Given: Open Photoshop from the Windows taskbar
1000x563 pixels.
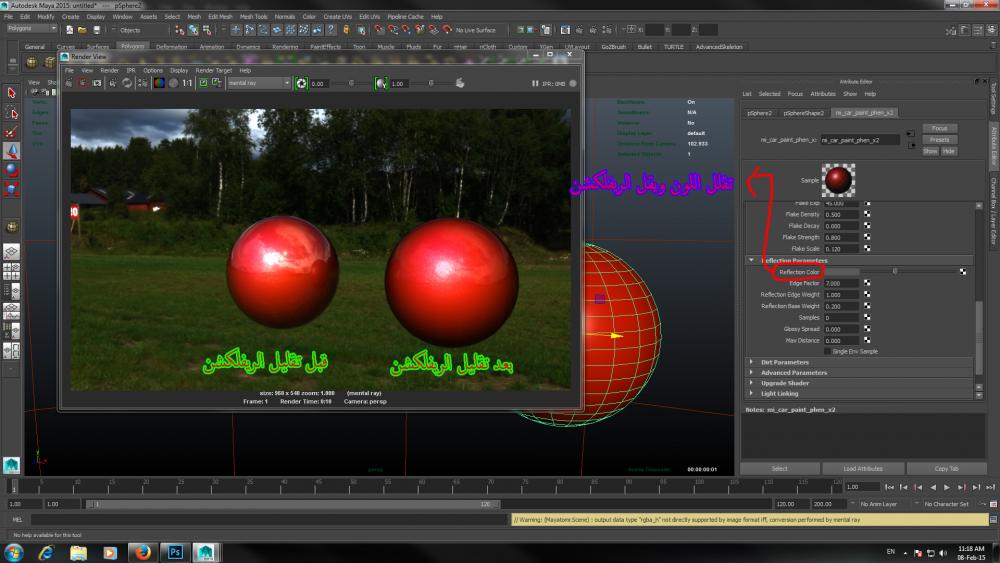Looking at the screenshot, I should tap(174, 552).
